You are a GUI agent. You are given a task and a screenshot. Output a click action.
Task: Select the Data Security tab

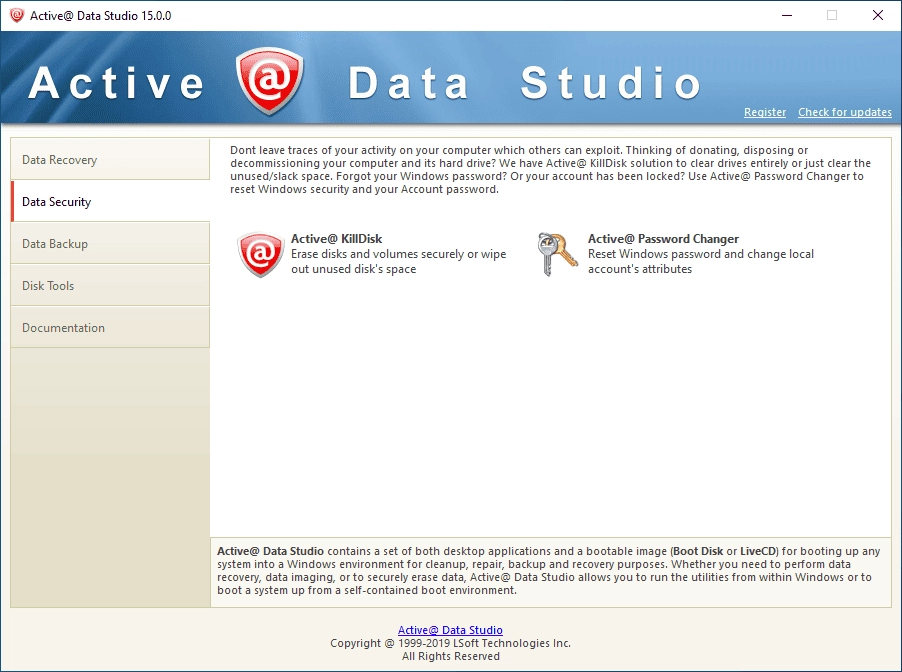pos(110,201)
